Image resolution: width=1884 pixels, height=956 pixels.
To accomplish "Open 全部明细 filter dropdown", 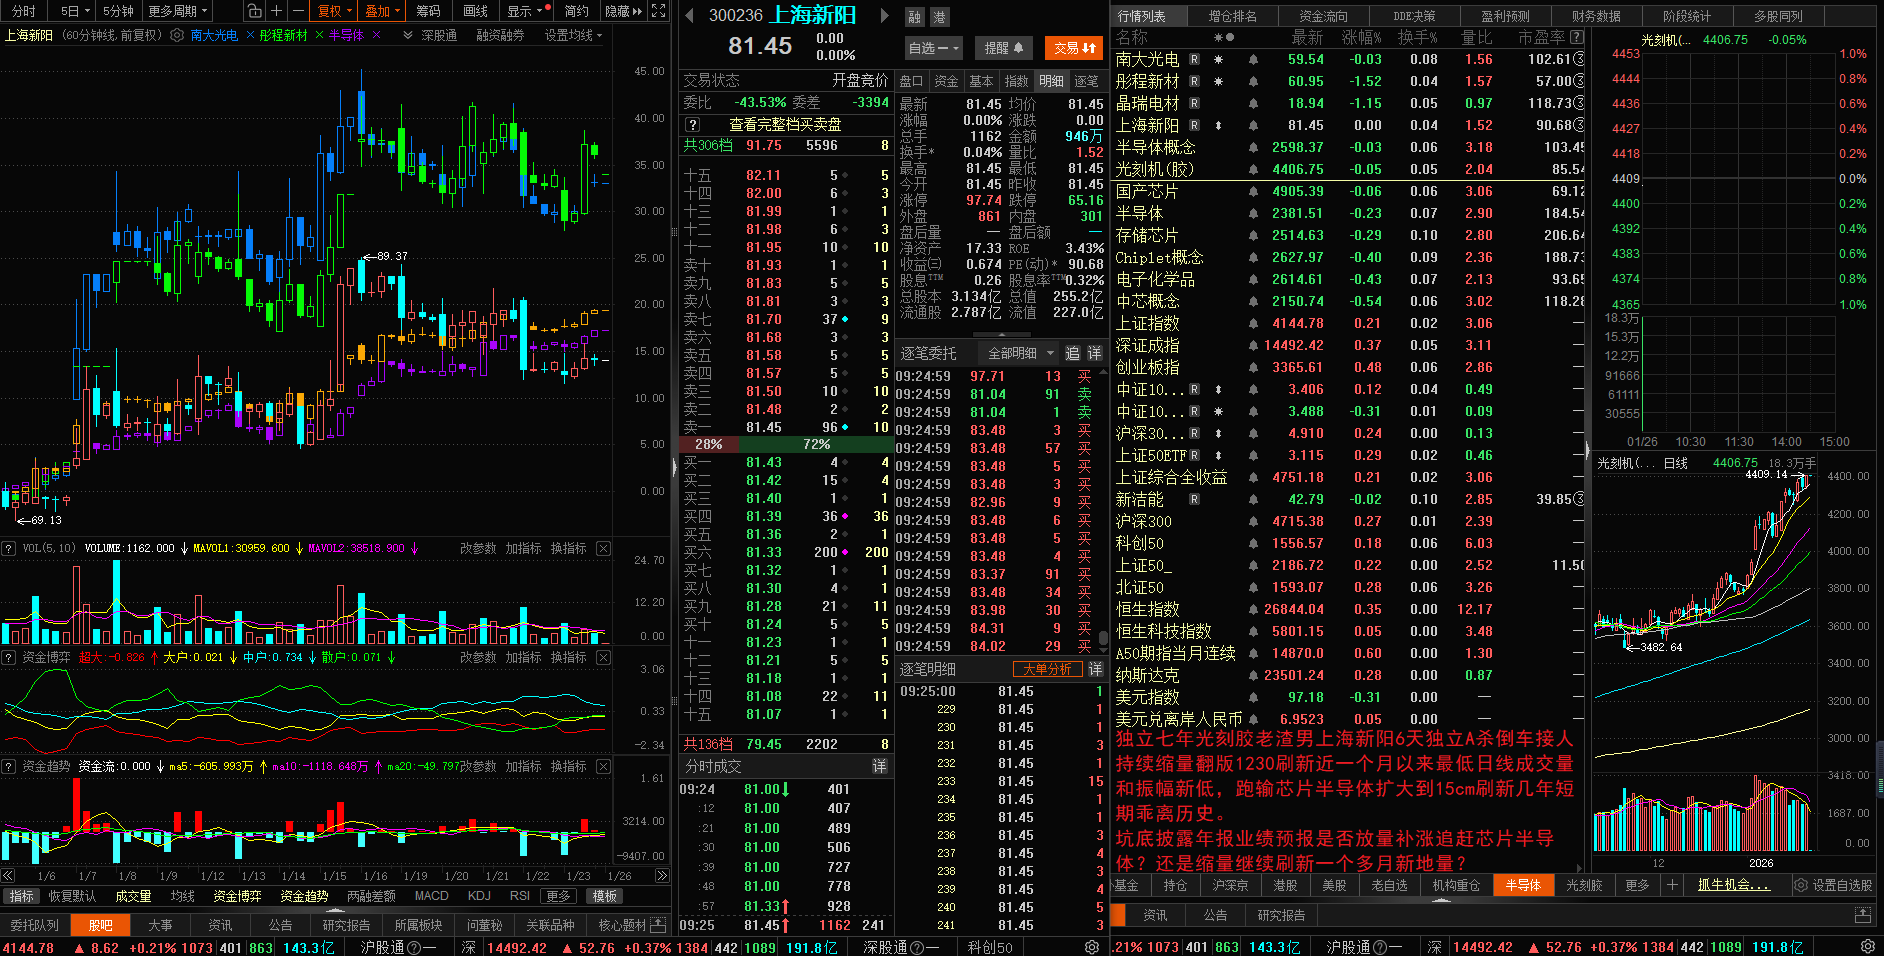I will click(1020, 353).
